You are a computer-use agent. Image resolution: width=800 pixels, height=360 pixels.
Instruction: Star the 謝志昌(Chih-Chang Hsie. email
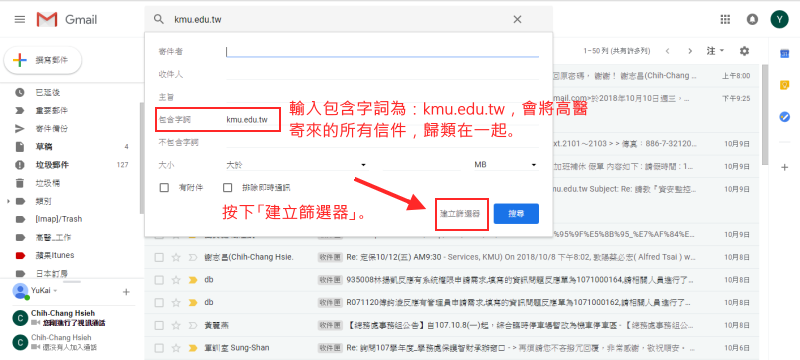point(176,257)
